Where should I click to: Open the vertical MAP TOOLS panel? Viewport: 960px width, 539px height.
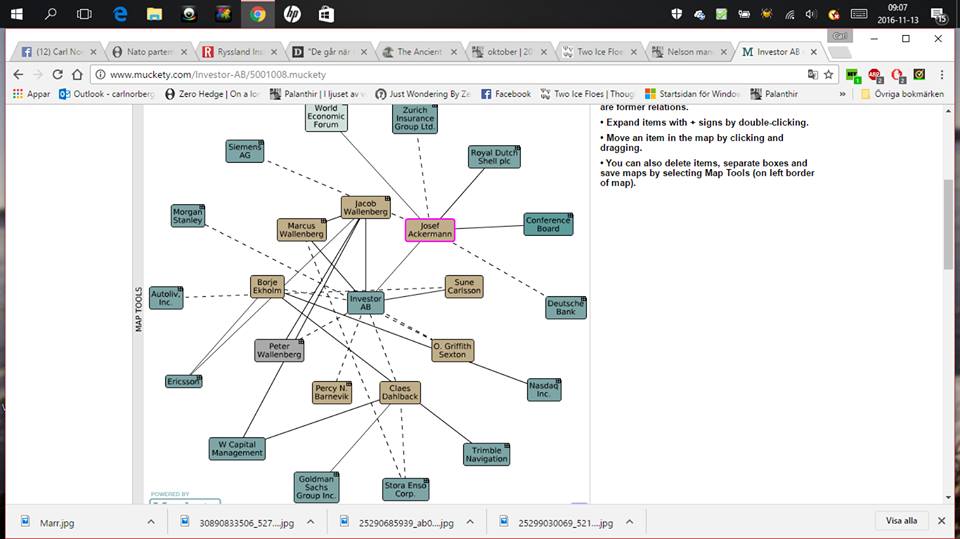139,308
